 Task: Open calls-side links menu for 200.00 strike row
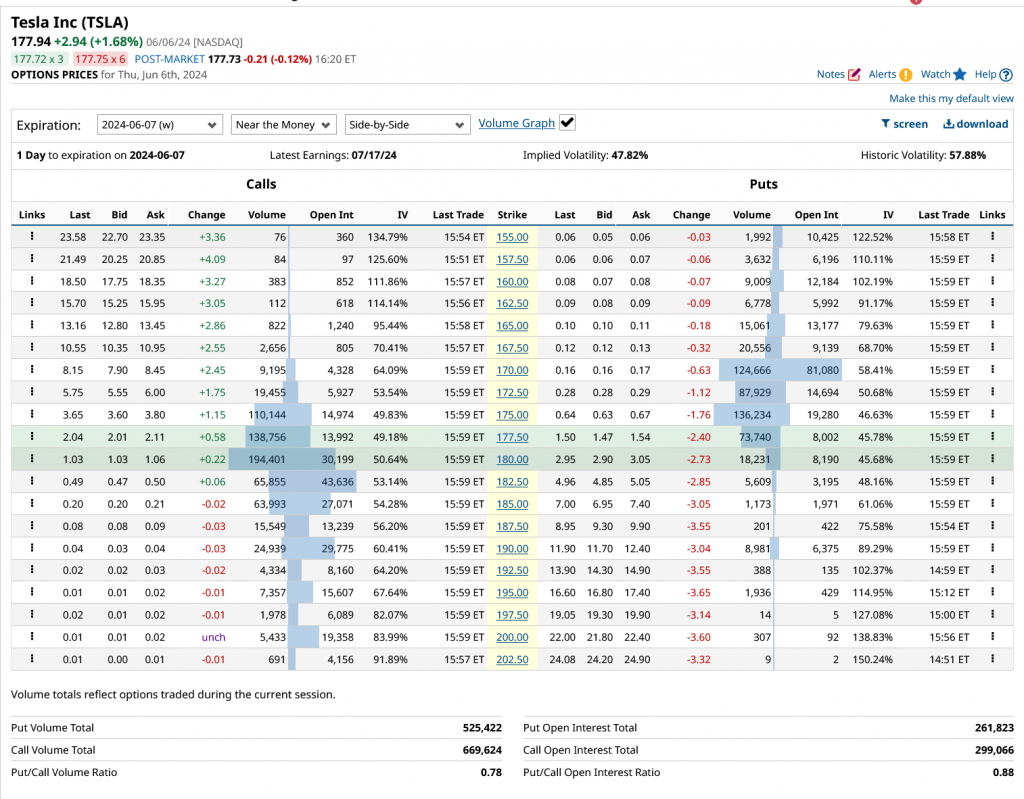(x=32, y=636)
